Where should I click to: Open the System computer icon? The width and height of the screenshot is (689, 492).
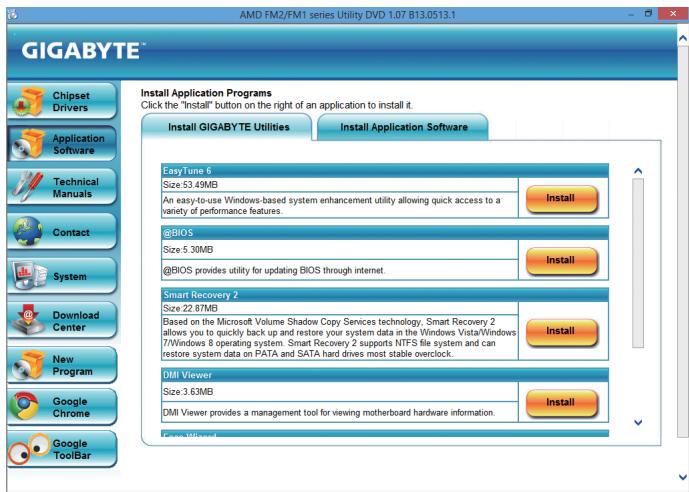point(29,275)
